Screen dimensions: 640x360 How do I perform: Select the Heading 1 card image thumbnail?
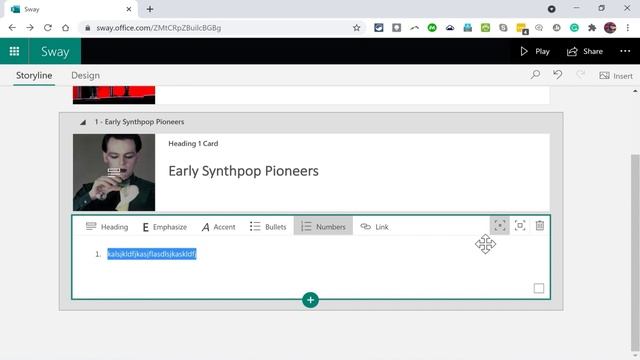click(x=114, y=172)
